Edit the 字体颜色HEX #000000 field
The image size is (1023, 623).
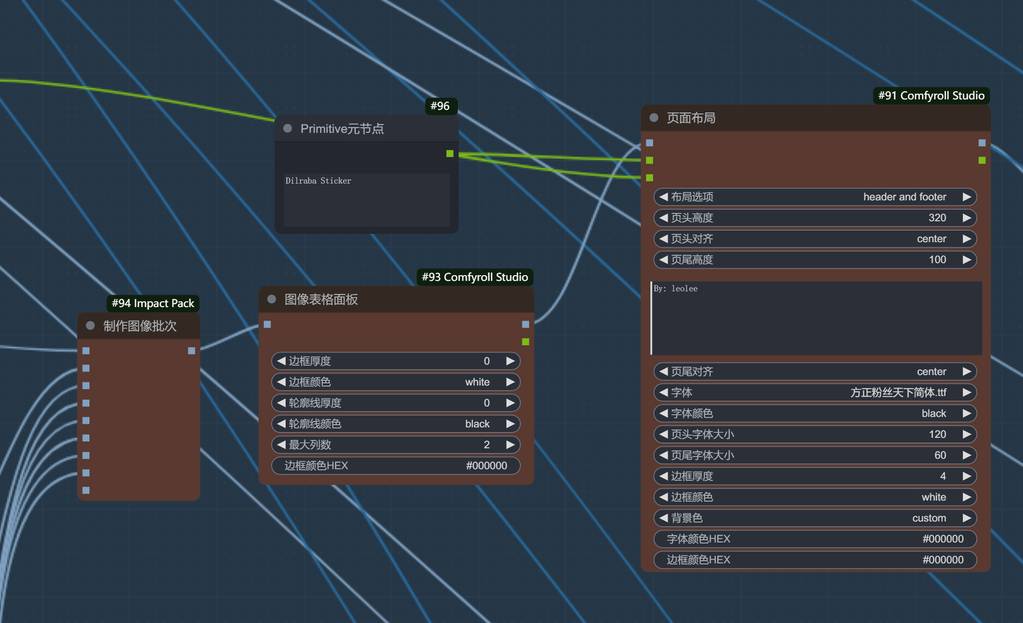point(815,539)
